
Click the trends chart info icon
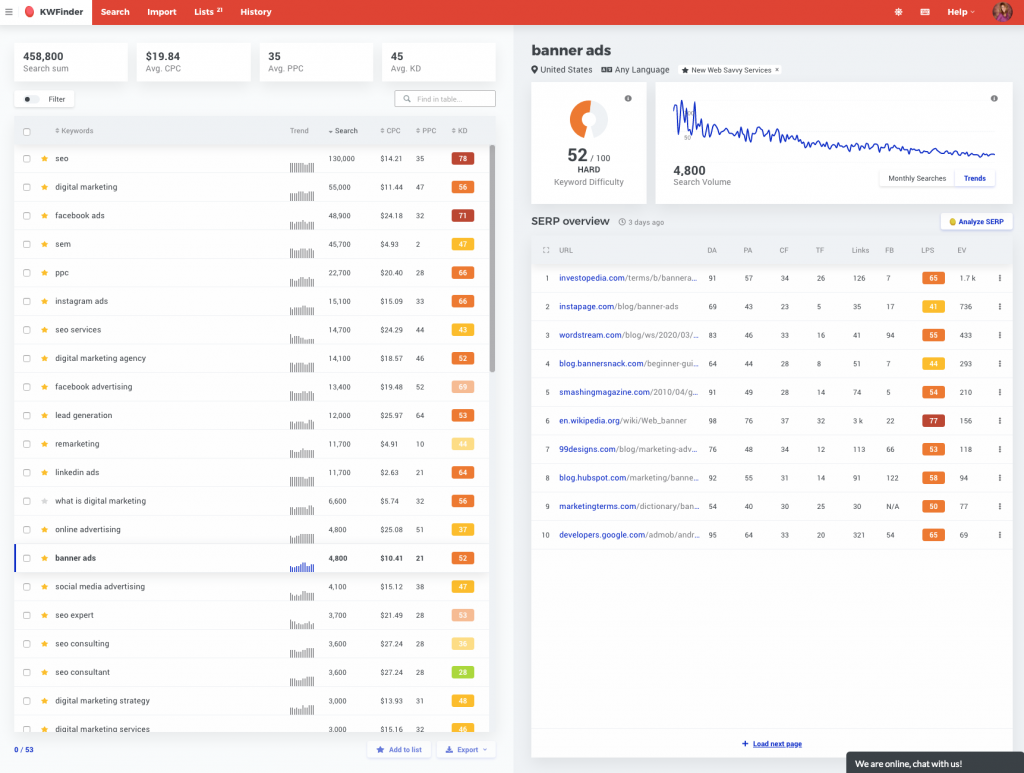point(994,99)
